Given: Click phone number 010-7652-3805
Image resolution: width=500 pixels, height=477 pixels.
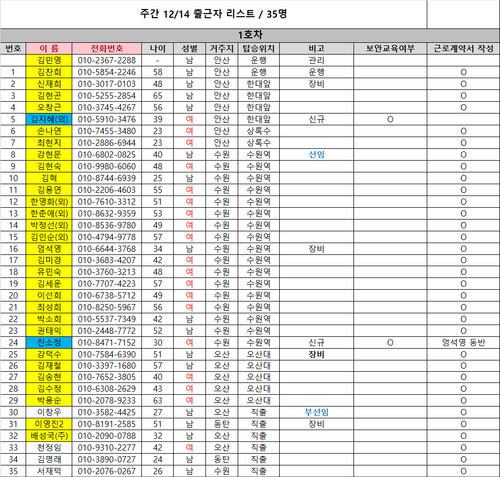Looking at the screenshot, I should [107, 377].
